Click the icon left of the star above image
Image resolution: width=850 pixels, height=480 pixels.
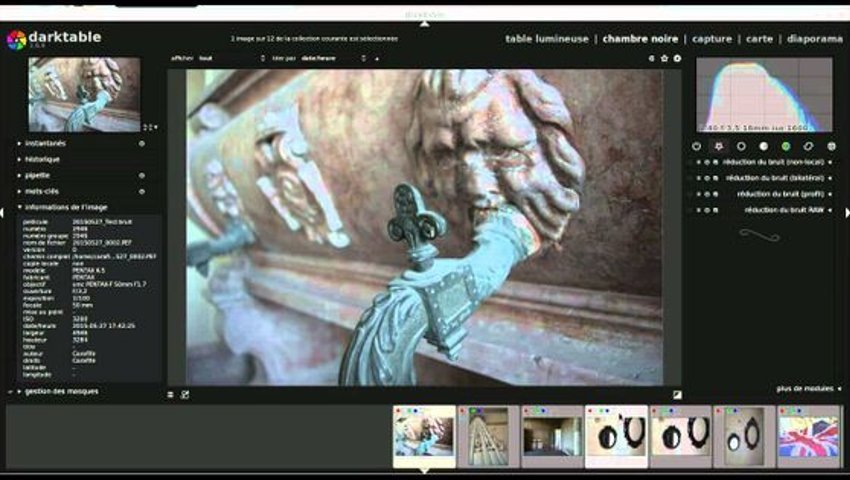tap(652, 58)
